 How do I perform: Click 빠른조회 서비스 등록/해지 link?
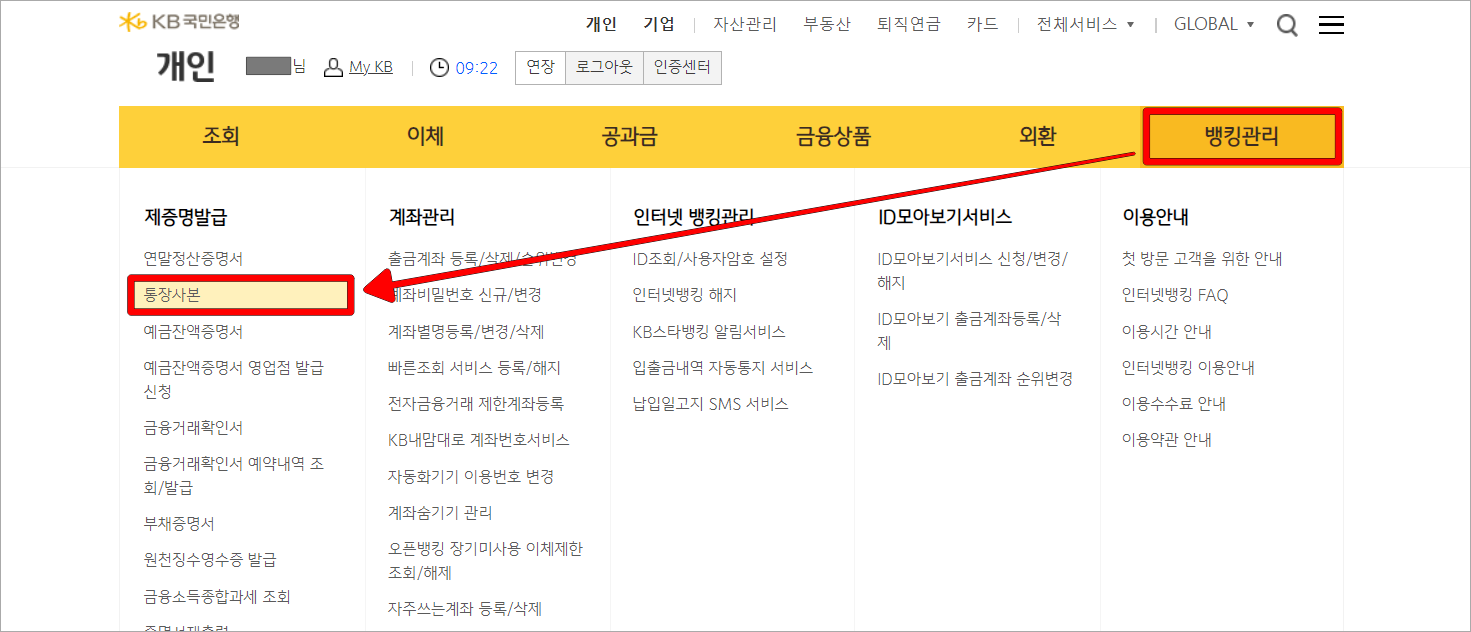(475, 367)
